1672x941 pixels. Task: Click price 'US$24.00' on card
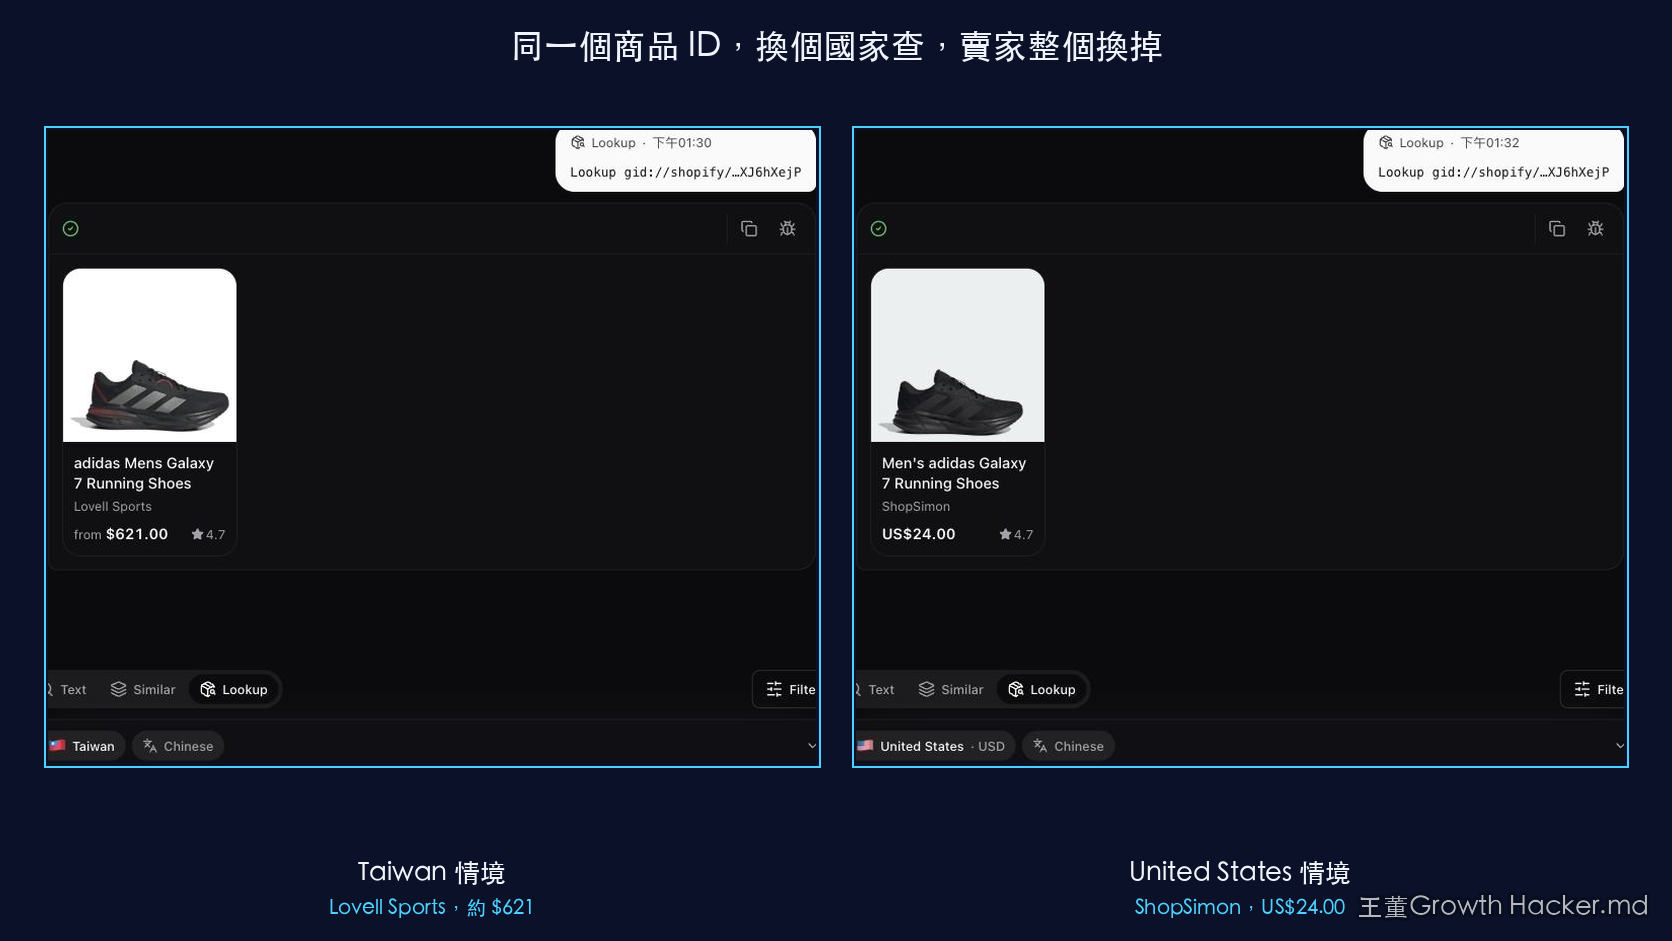click(919, 534)
